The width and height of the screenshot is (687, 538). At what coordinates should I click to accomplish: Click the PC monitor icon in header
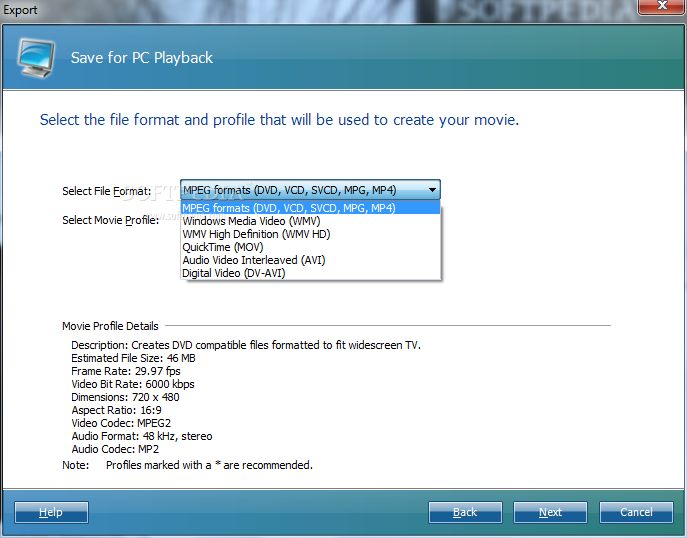pos(36,58)
